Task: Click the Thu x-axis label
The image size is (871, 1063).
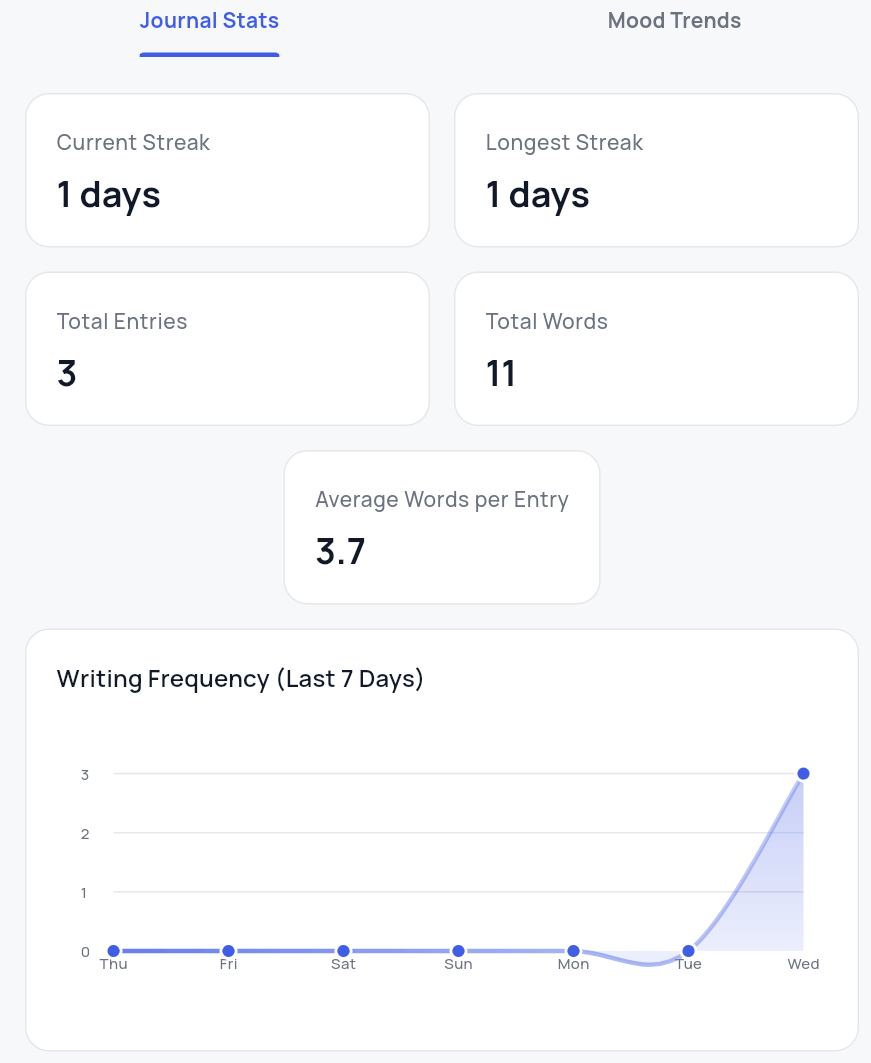Action: coord(113,965)
